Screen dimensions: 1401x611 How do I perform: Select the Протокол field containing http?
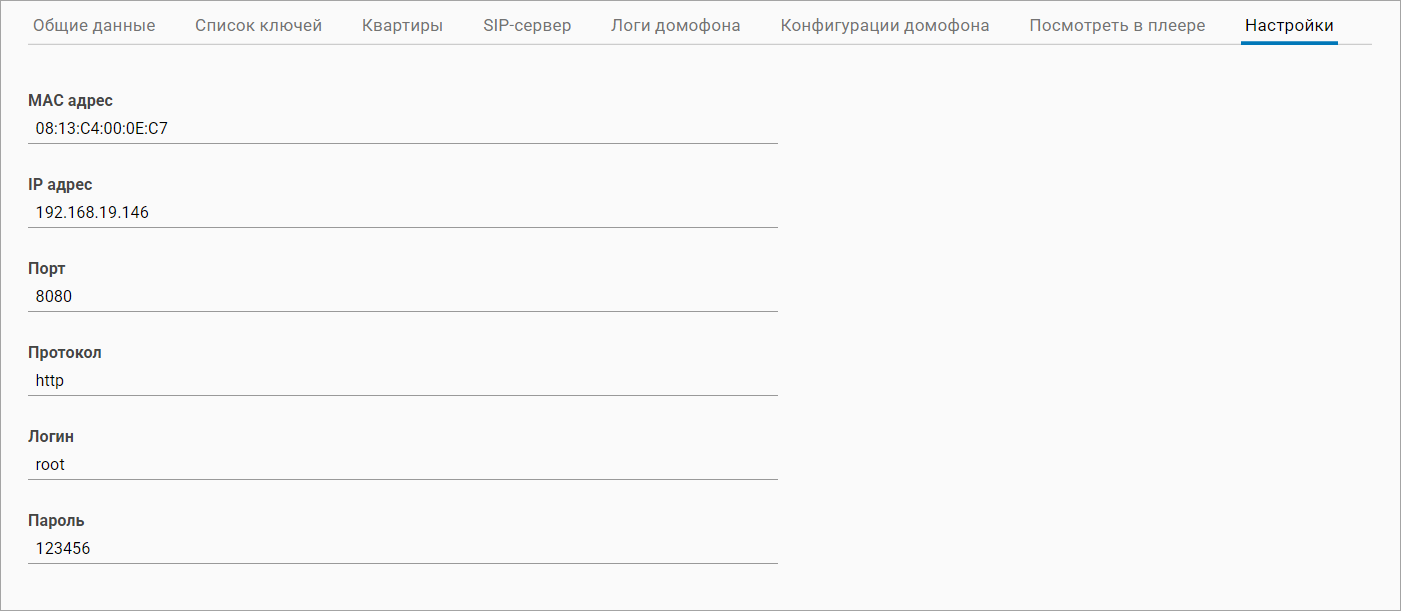click(x=403, y=380)
